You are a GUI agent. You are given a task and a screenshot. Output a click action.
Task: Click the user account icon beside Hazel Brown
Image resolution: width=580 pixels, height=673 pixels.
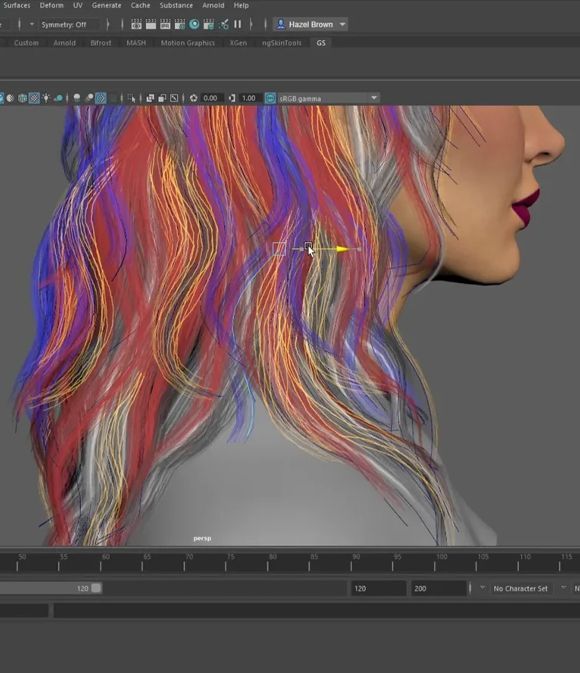click(280, 24)
